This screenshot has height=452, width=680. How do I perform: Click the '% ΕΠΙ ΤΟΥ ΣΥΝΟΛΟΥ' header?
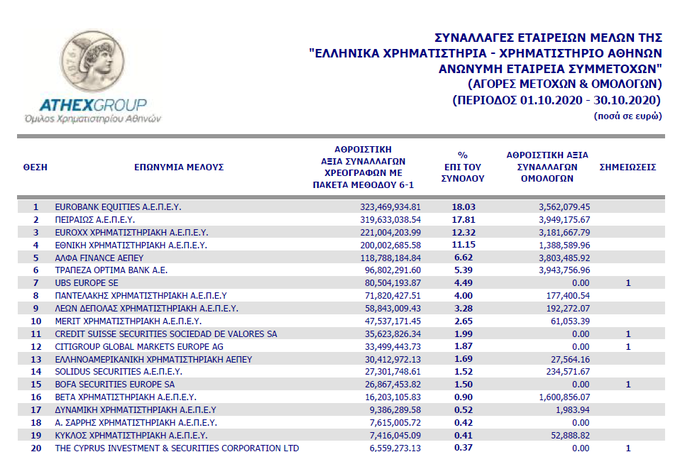tap(463, 167)
